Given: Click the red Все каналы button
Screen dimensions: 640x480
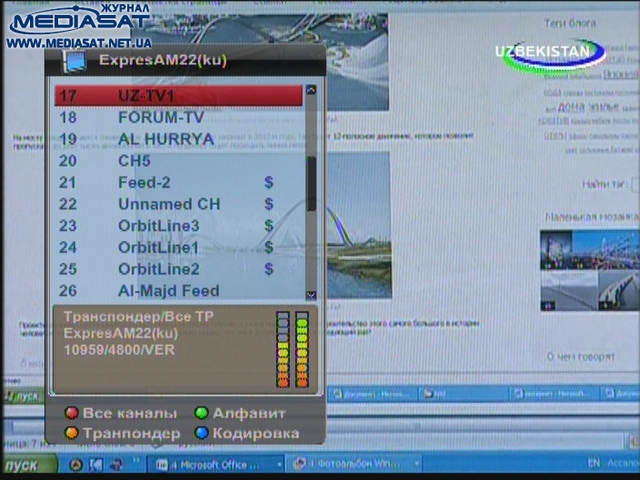Looking at the screenshot, I should 121,413.
